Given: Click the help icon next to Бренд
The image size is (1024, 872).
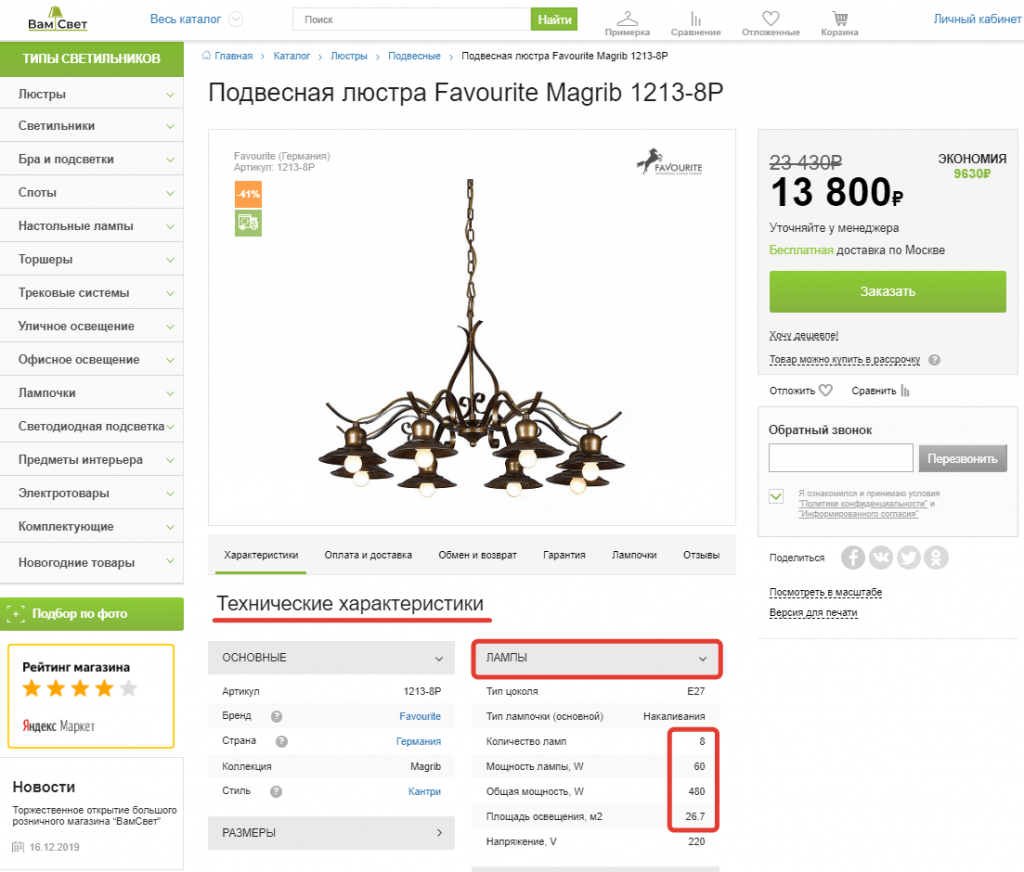Looking at the screenshot, I should click(276, 716).
